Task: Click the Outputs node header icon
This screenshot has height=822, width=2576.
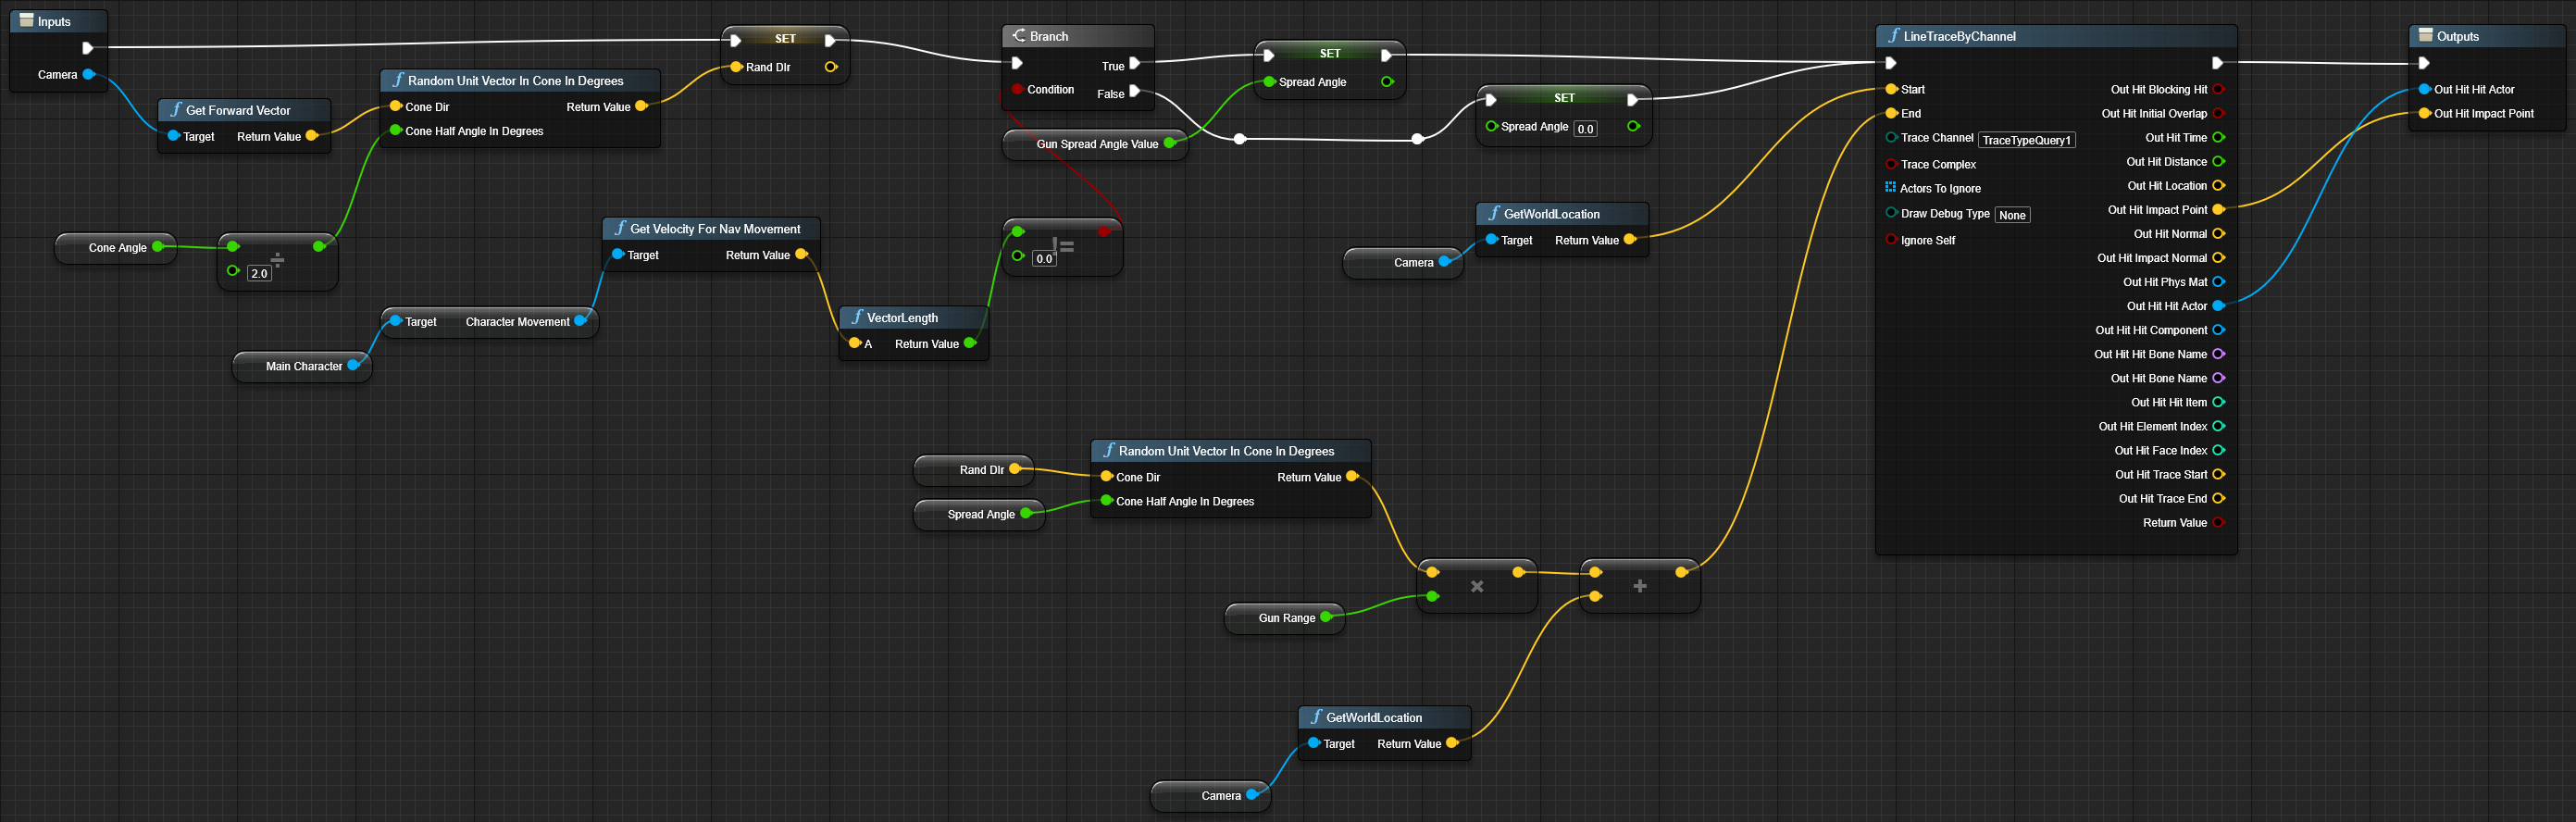Action: 2425,36
